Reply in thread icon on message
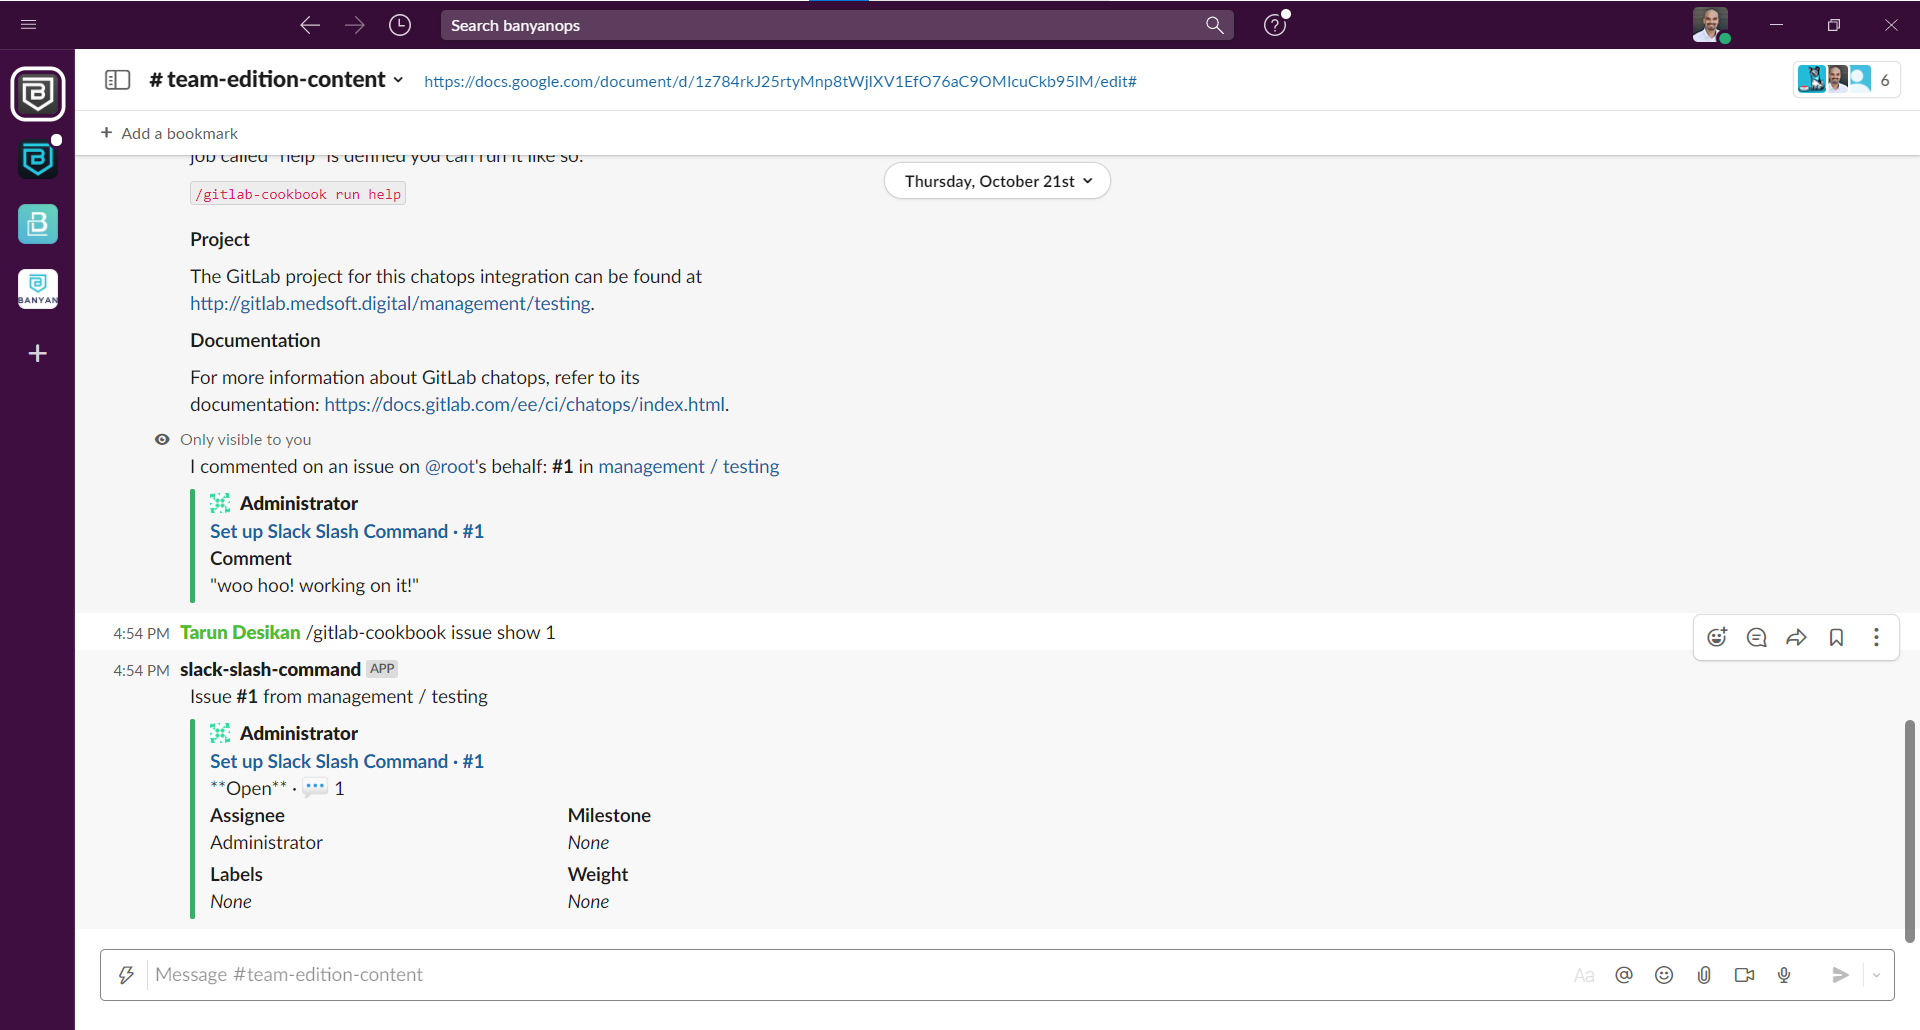The height and width of the screenshot is (1030, 1920). tap(1756, 637)
